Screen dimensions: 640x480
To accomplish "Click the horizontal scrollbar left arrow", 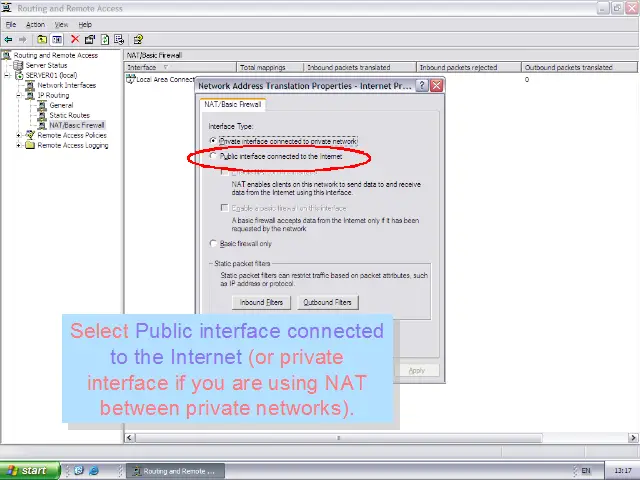I will coord(129,438).
